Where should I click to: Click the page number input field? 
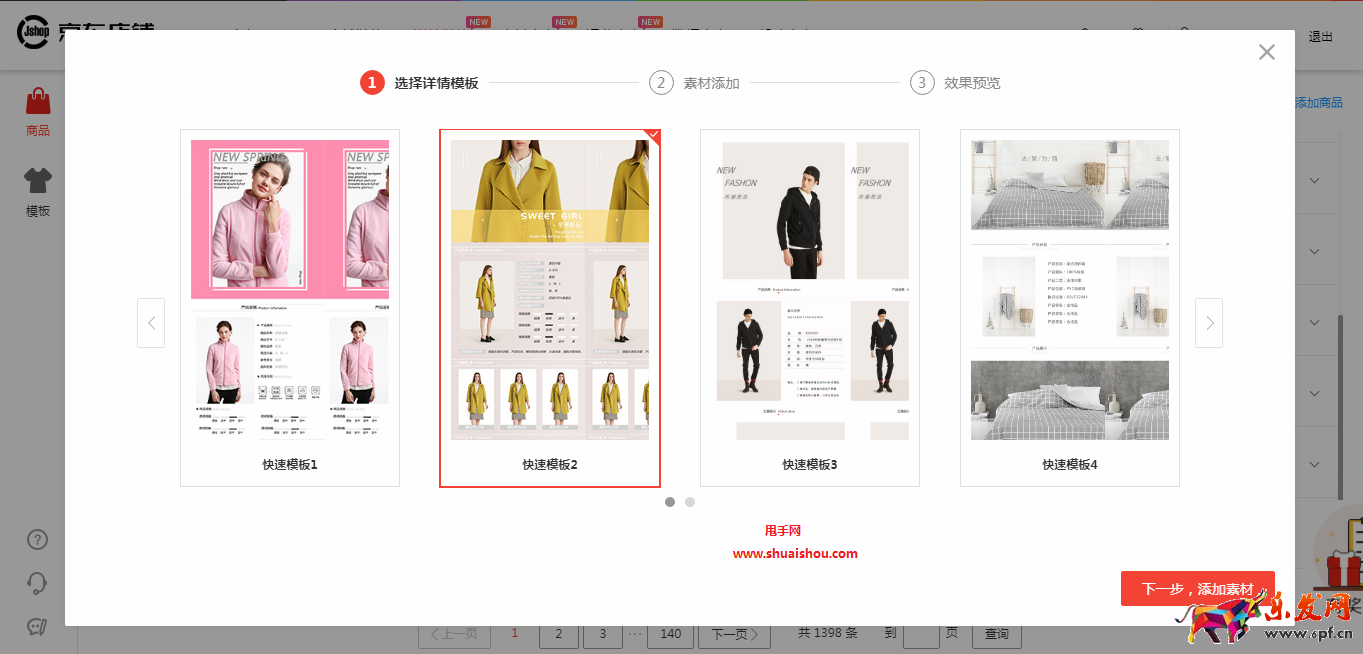coord(921,634)
